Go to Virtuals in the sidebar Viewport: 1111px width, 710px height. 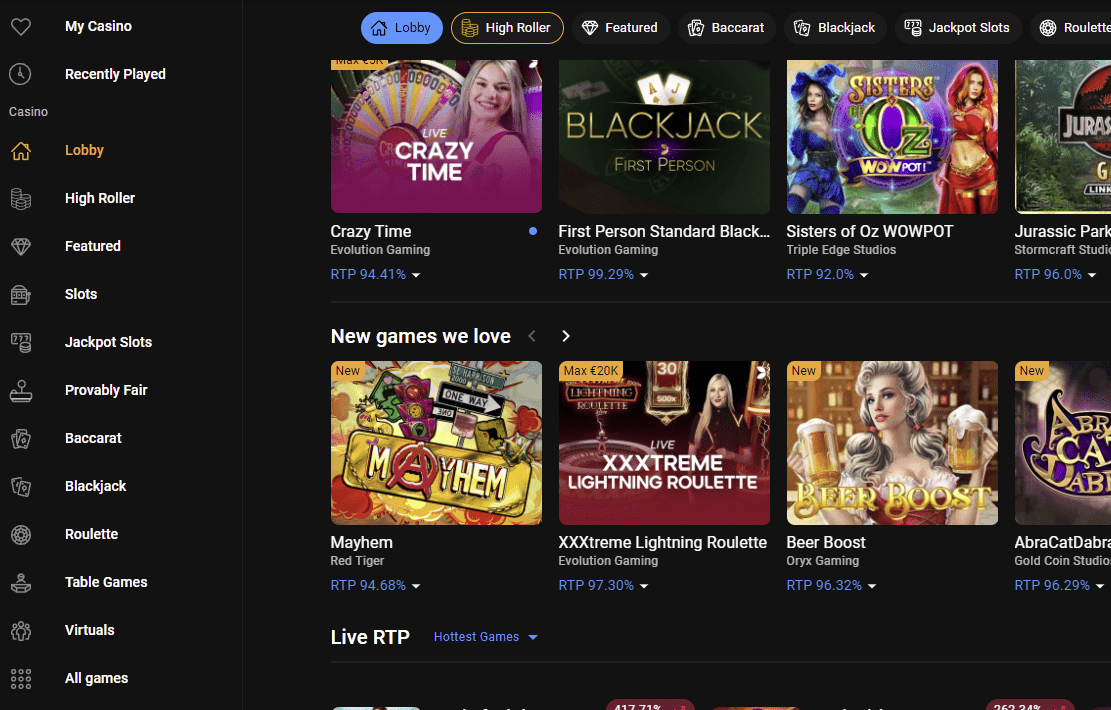tap(90, 630)
